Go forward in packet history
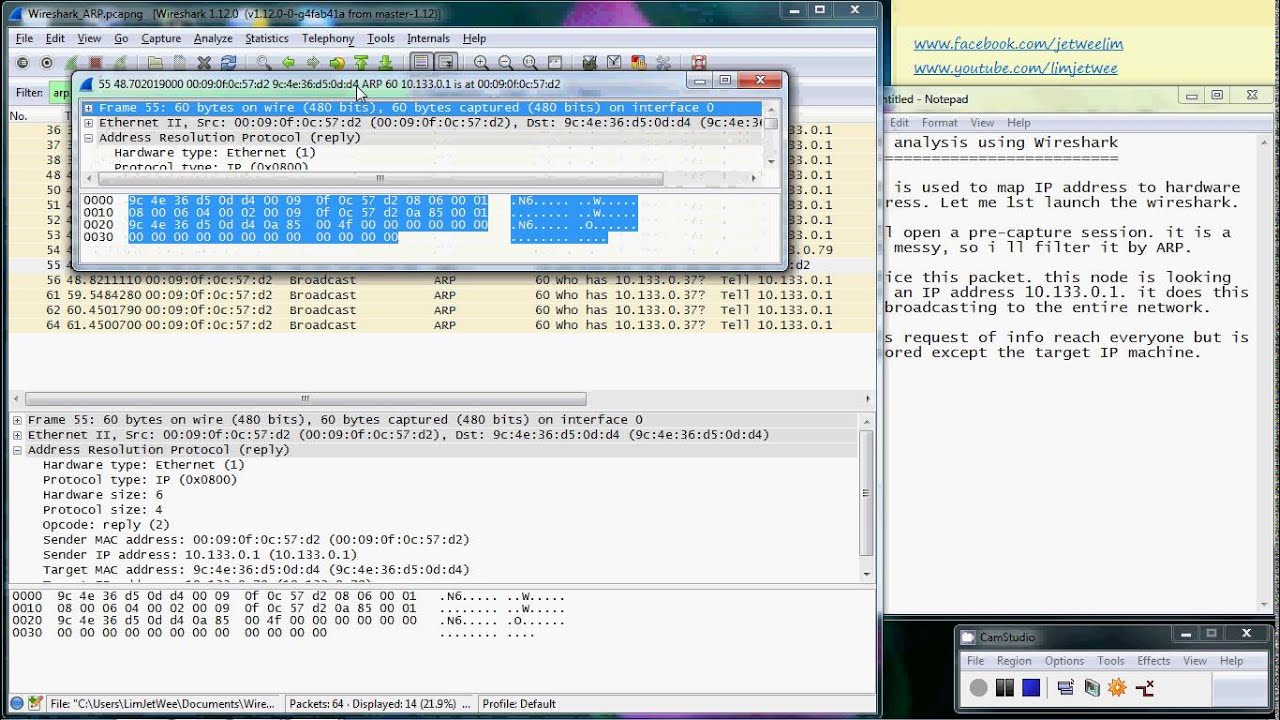 [313, 62]
